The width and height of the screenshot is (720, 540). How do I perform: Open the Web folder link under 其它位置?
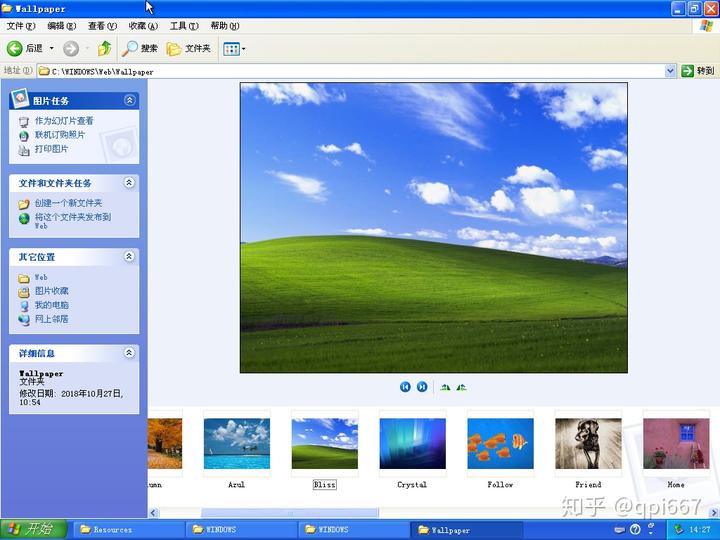41,277
